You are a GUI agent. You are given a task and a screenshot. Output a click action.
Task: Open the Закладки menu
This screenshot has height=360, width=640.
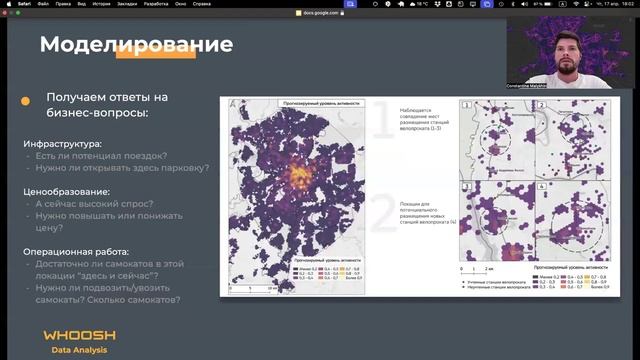coord(127,4)
